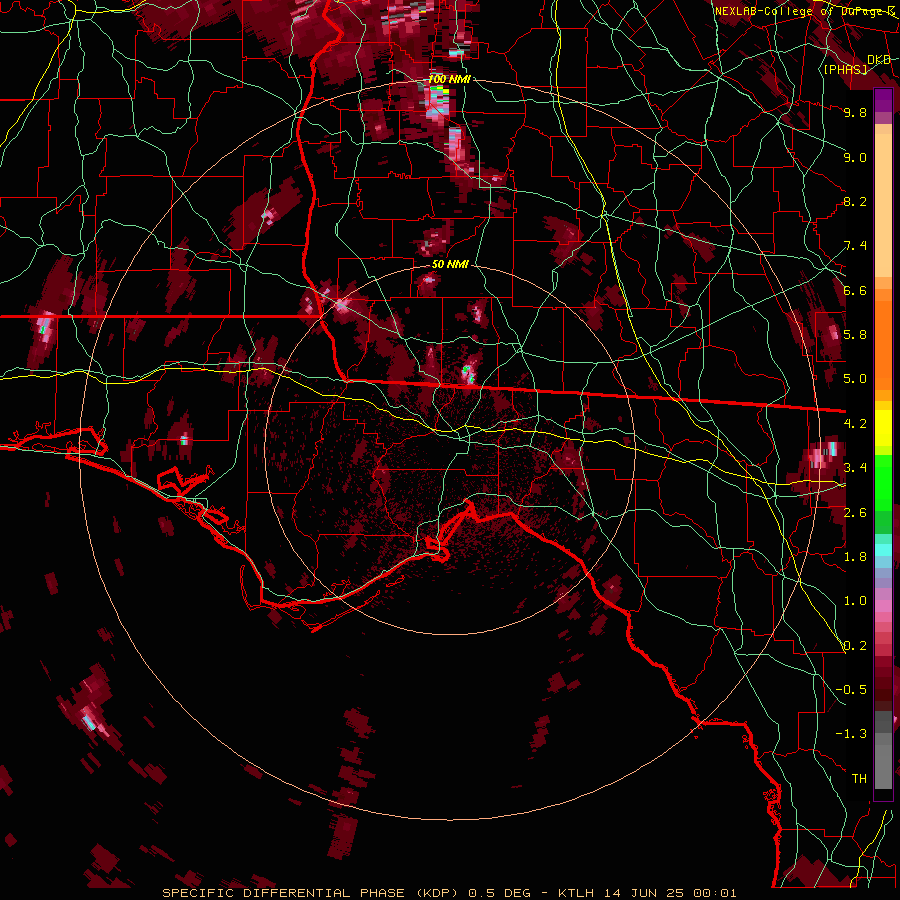Click the TH threshold label
The width and height of the screenshot is (900, 900).
(859, 778)
